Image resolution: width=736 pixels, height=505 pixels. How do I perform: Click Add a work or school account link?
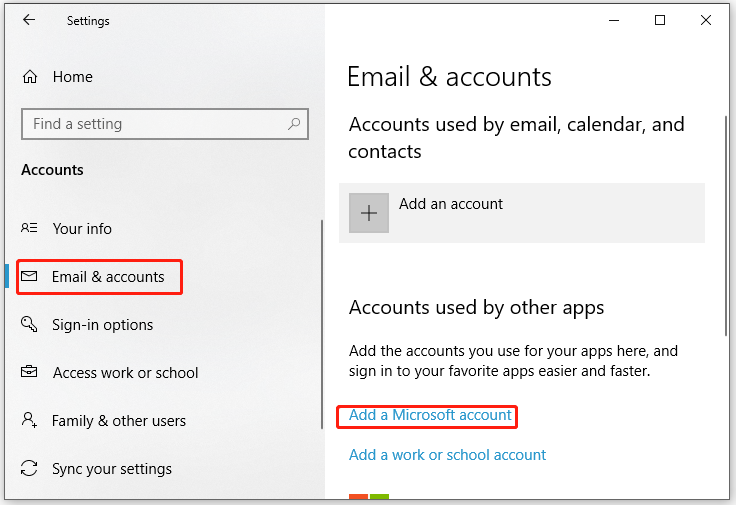[x=447, y=455]
